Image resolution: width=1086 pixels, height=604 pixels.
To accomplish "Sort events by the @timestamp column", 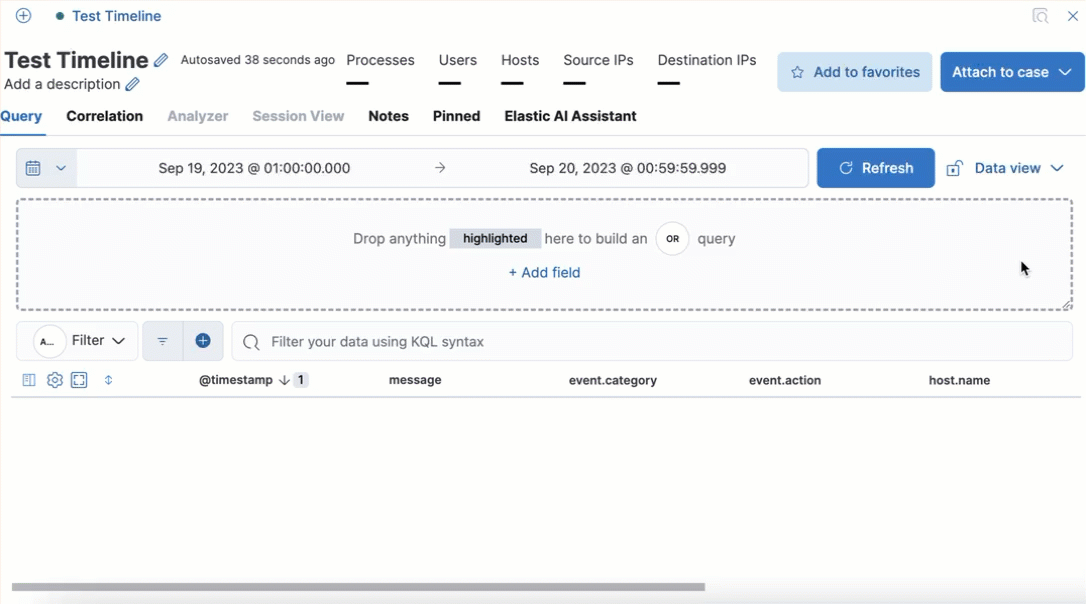I will point(235,380).
